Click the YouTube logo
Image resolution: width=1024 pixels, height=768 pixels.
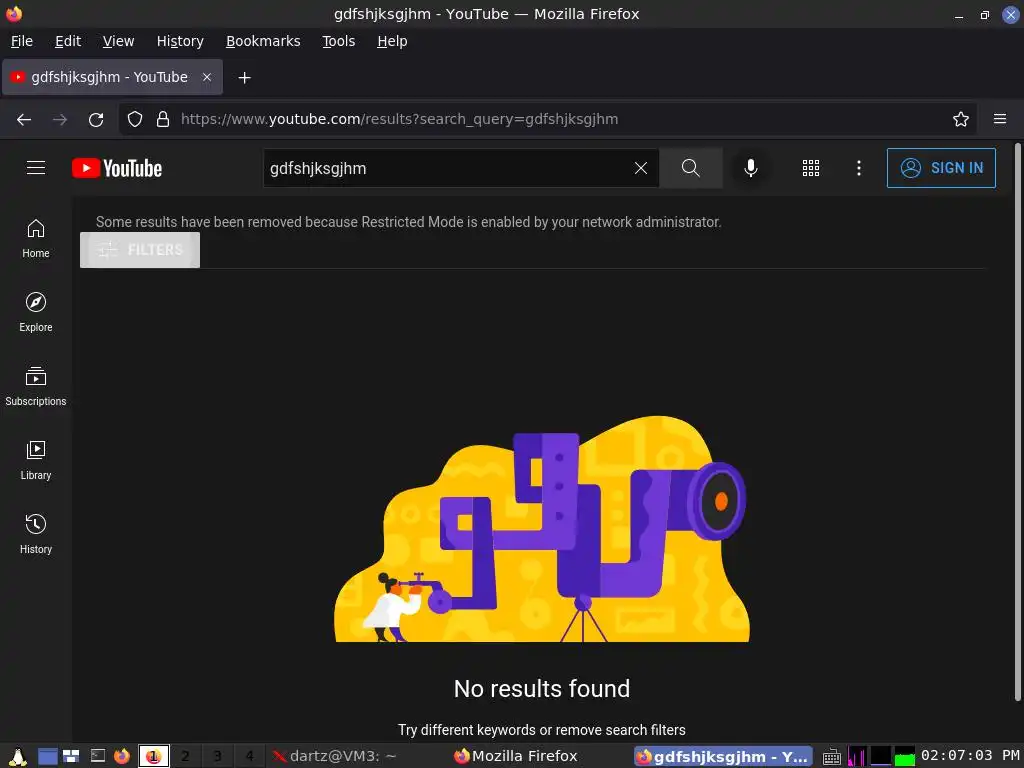click(117, 168)
